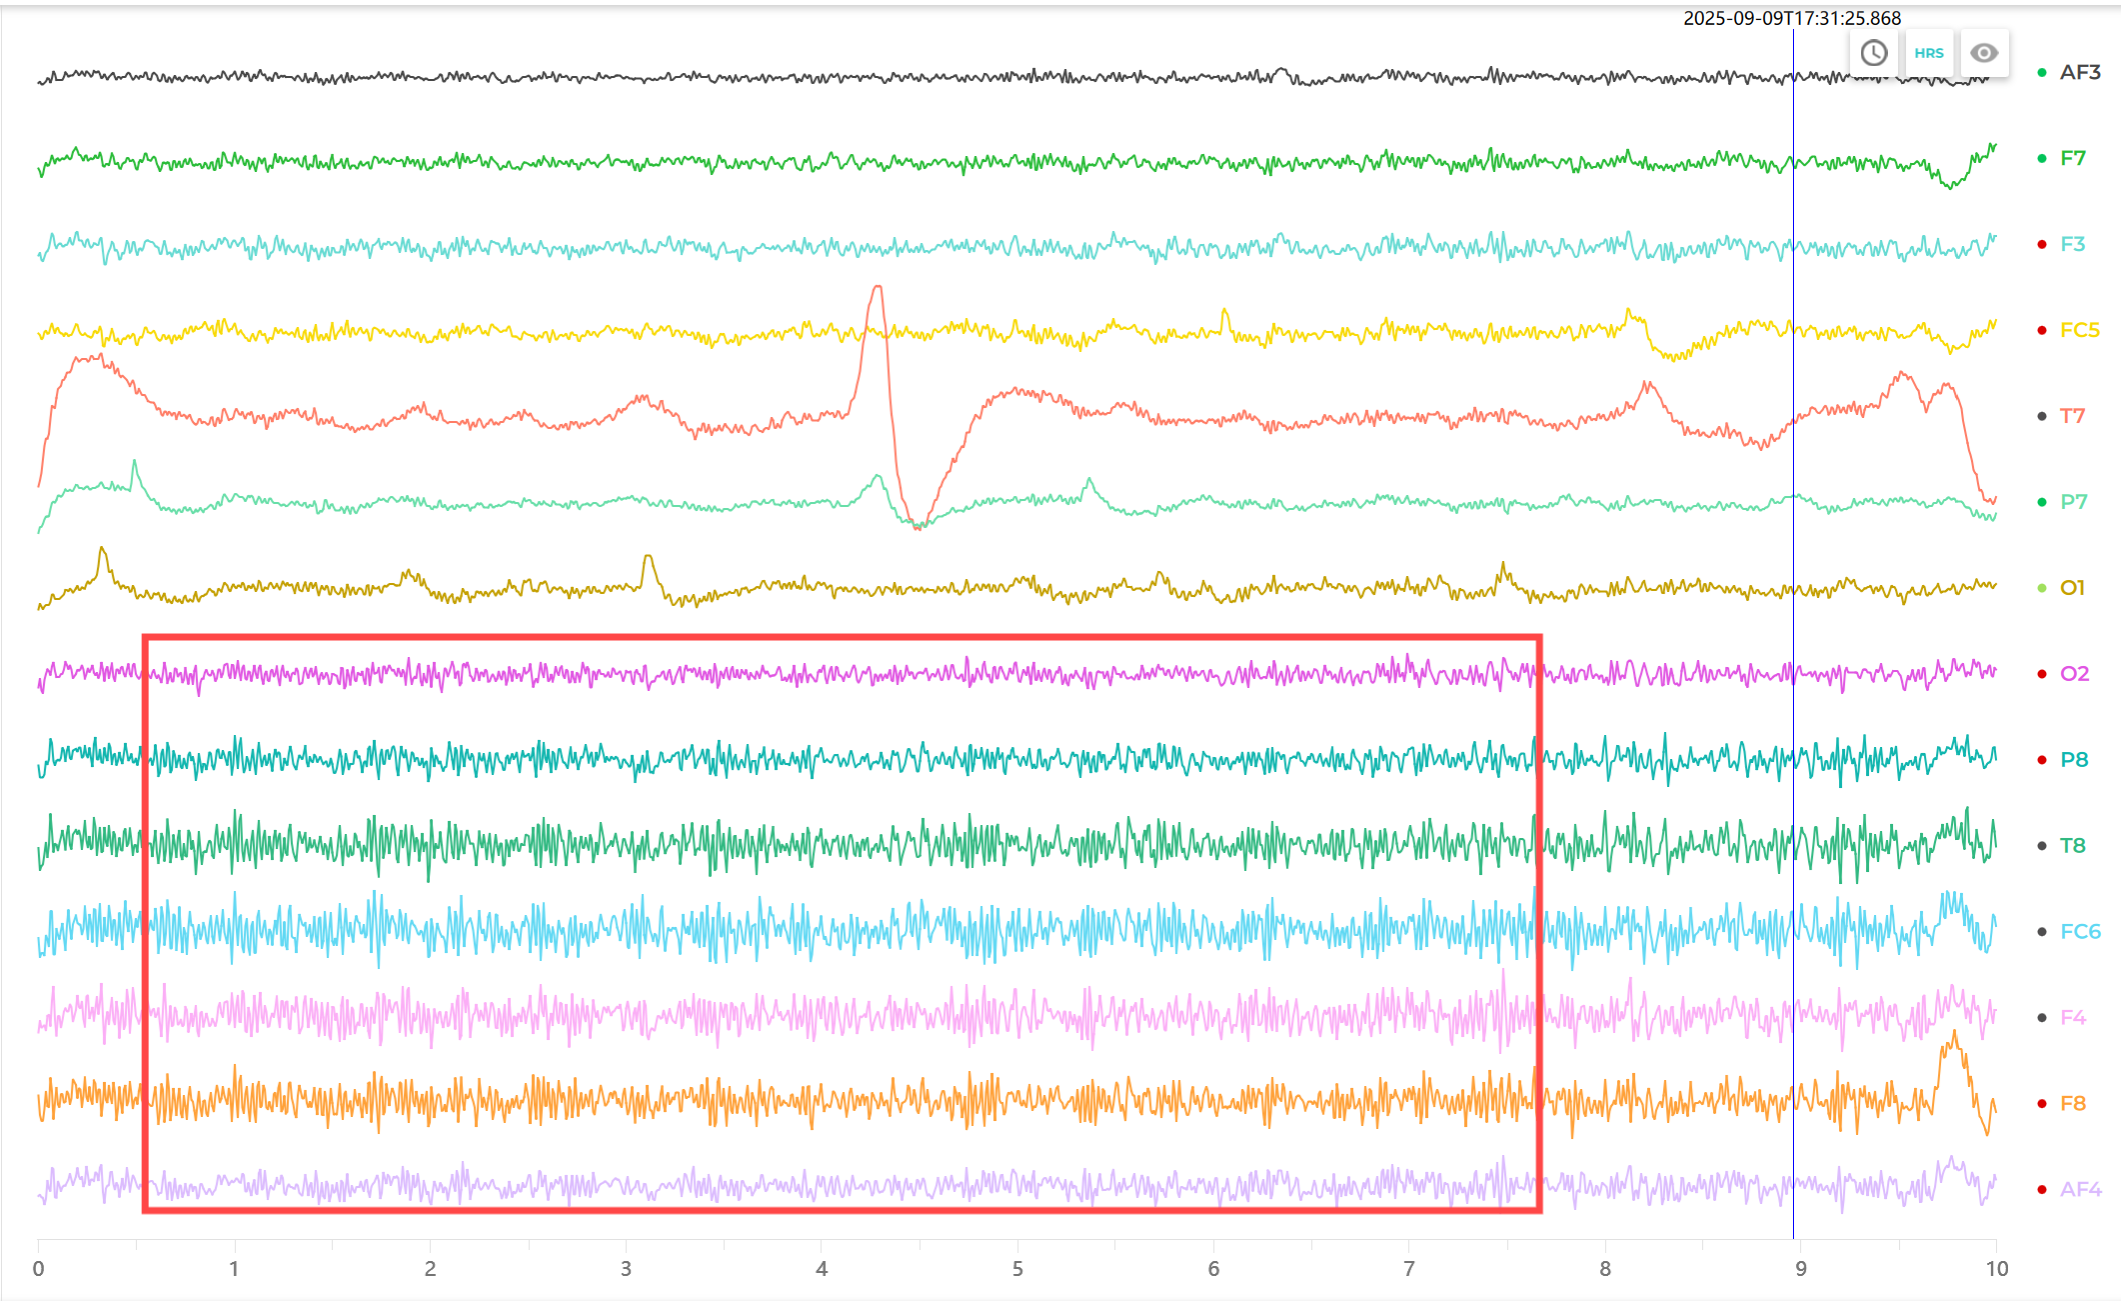Image resolution: width=2121 pixels, height=1301 pixels.
Task: Toggle the HRS time format button
Action: tap(1929, 53)
